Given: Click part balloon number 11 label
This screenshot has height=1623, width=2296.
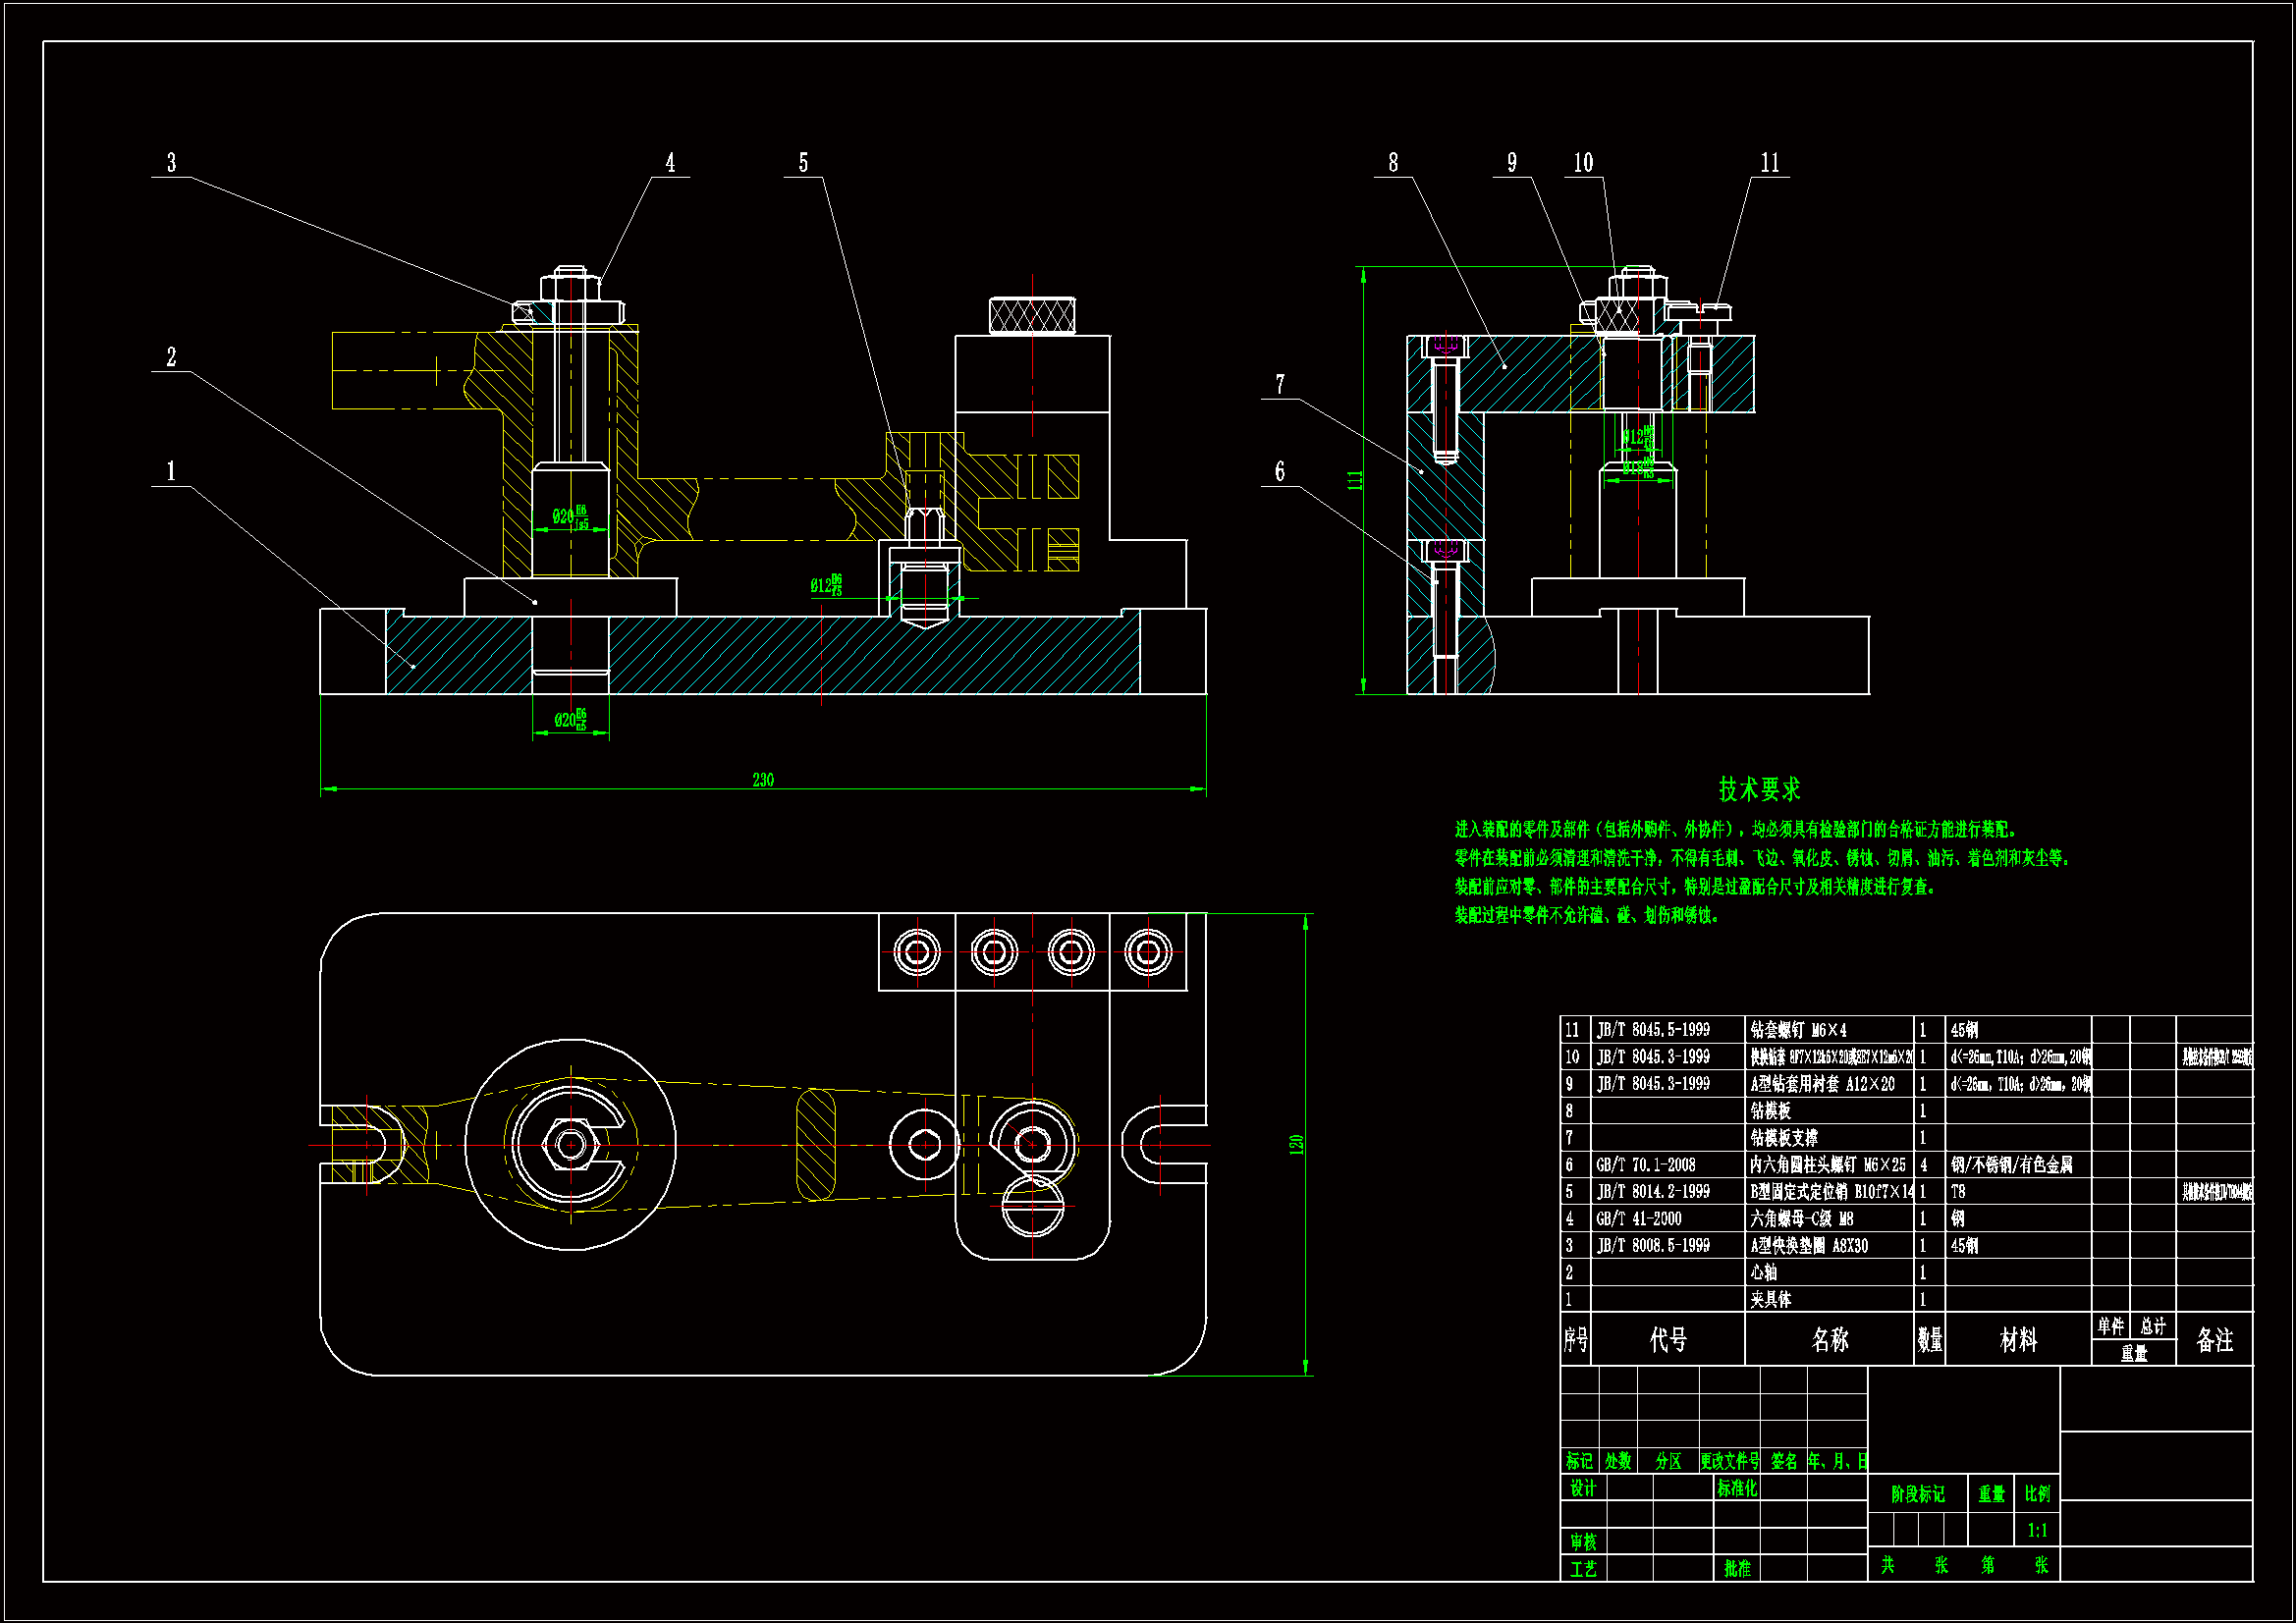Looking at the screenshot, I should pos(1770,163).
